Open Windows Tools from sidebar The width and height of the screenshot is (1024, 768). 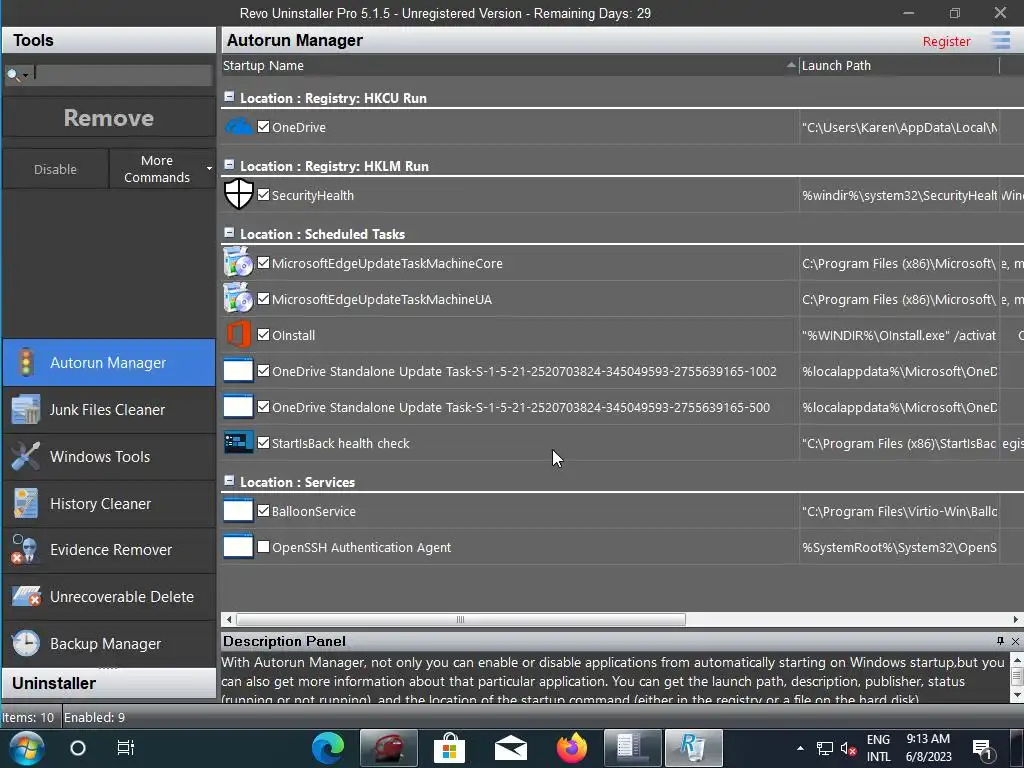(109, 456)
